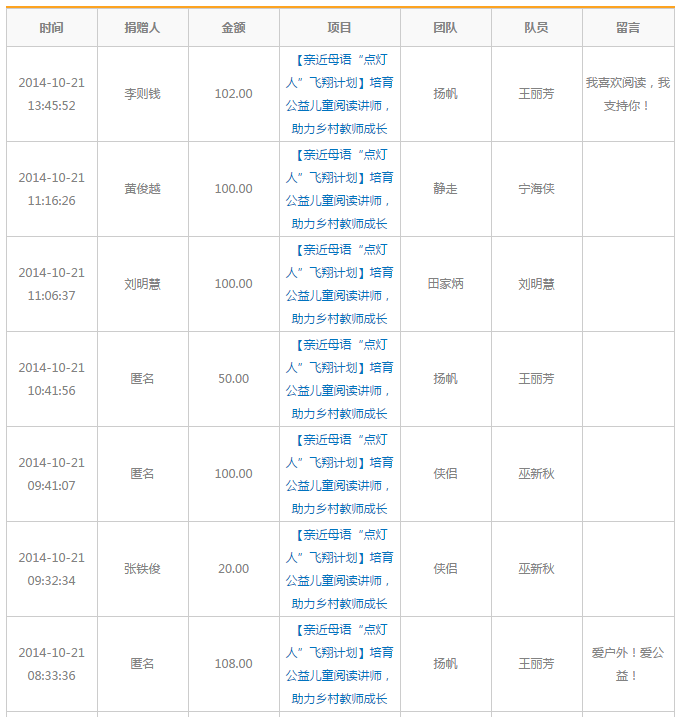Click the 队员 column header

(536, 28)
